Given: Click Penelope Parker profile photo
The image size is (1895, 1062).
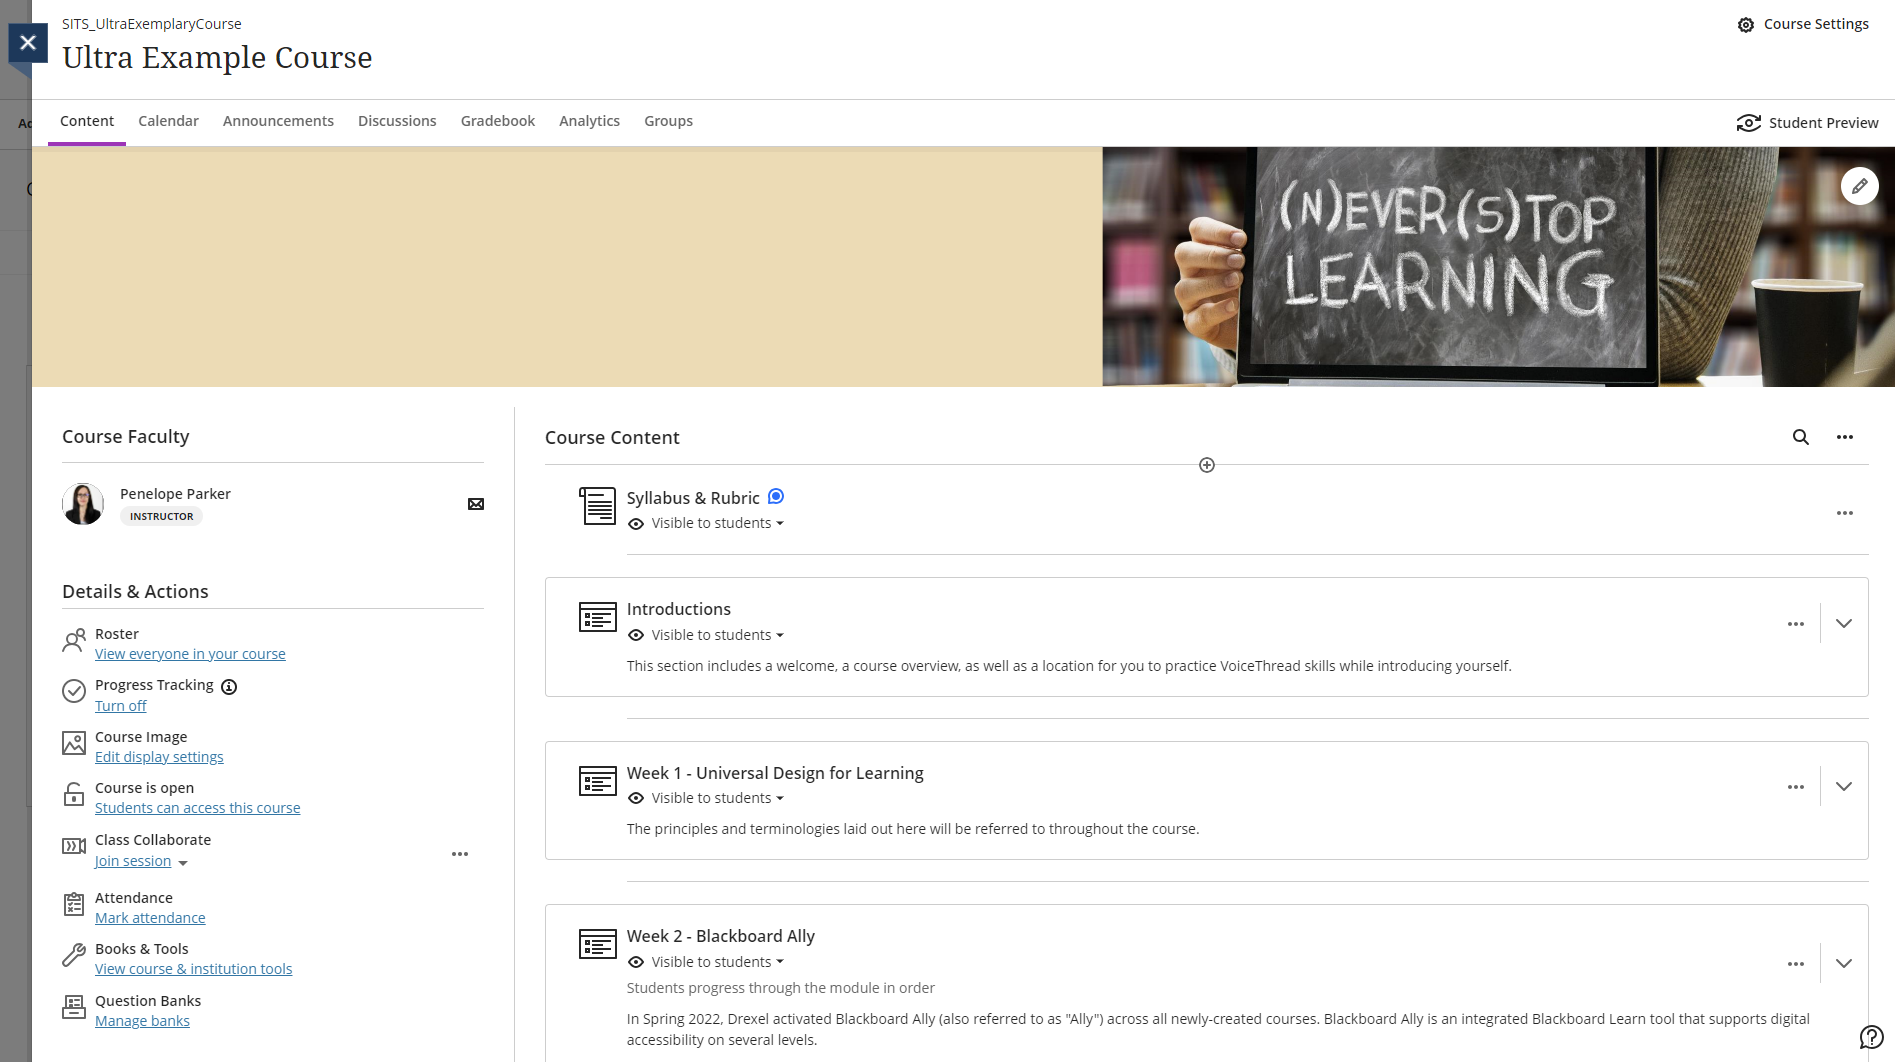Looking at the screenshot, I should point(83,504).
